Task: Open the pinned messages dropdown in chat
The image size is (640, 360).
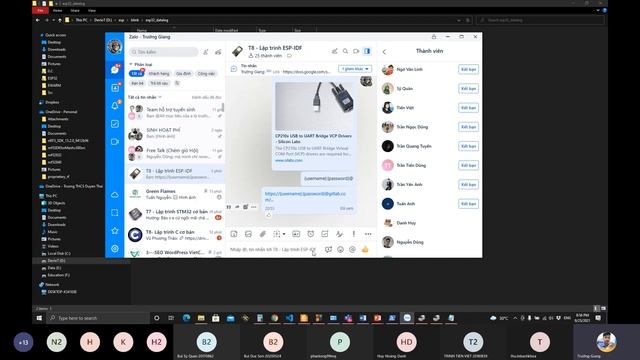Action: tap(355, 69)
